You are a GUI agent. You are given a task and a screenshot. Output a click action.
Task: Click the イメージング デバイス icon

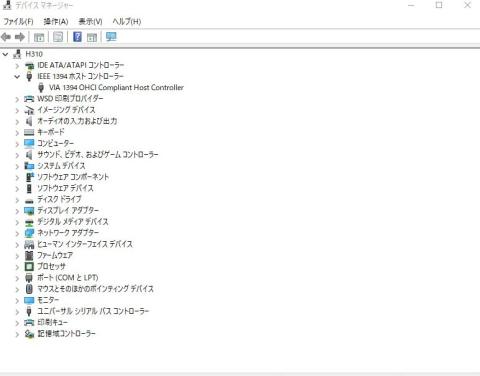[29, 110]
